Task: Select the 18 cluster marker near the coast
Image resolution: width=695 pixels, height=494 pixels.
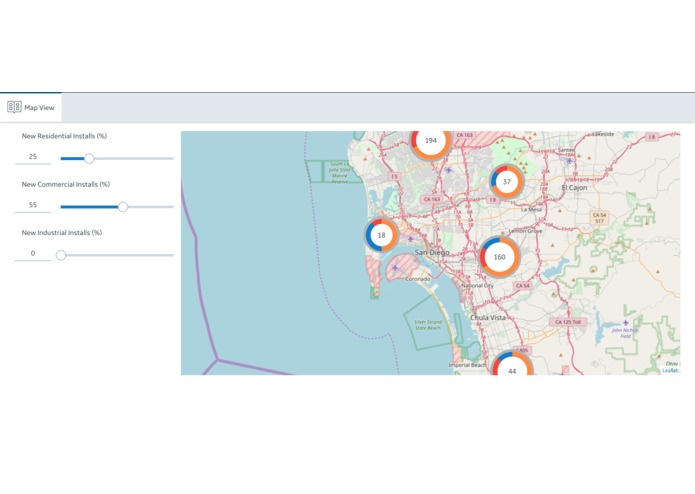Action: click(x=381, y=235)
